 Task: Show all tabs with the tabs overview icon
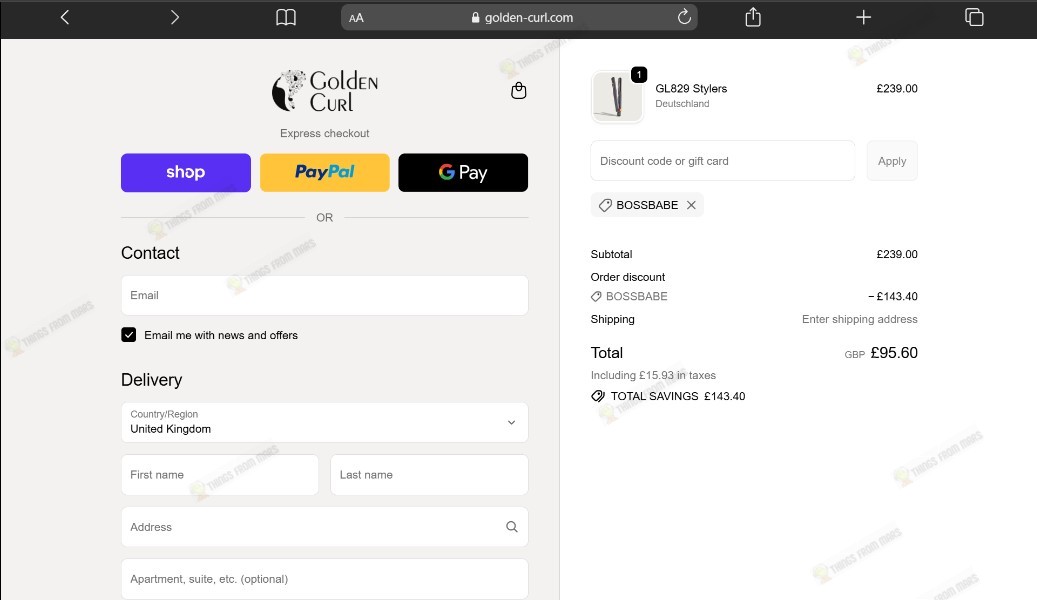(x=974, y=17)
